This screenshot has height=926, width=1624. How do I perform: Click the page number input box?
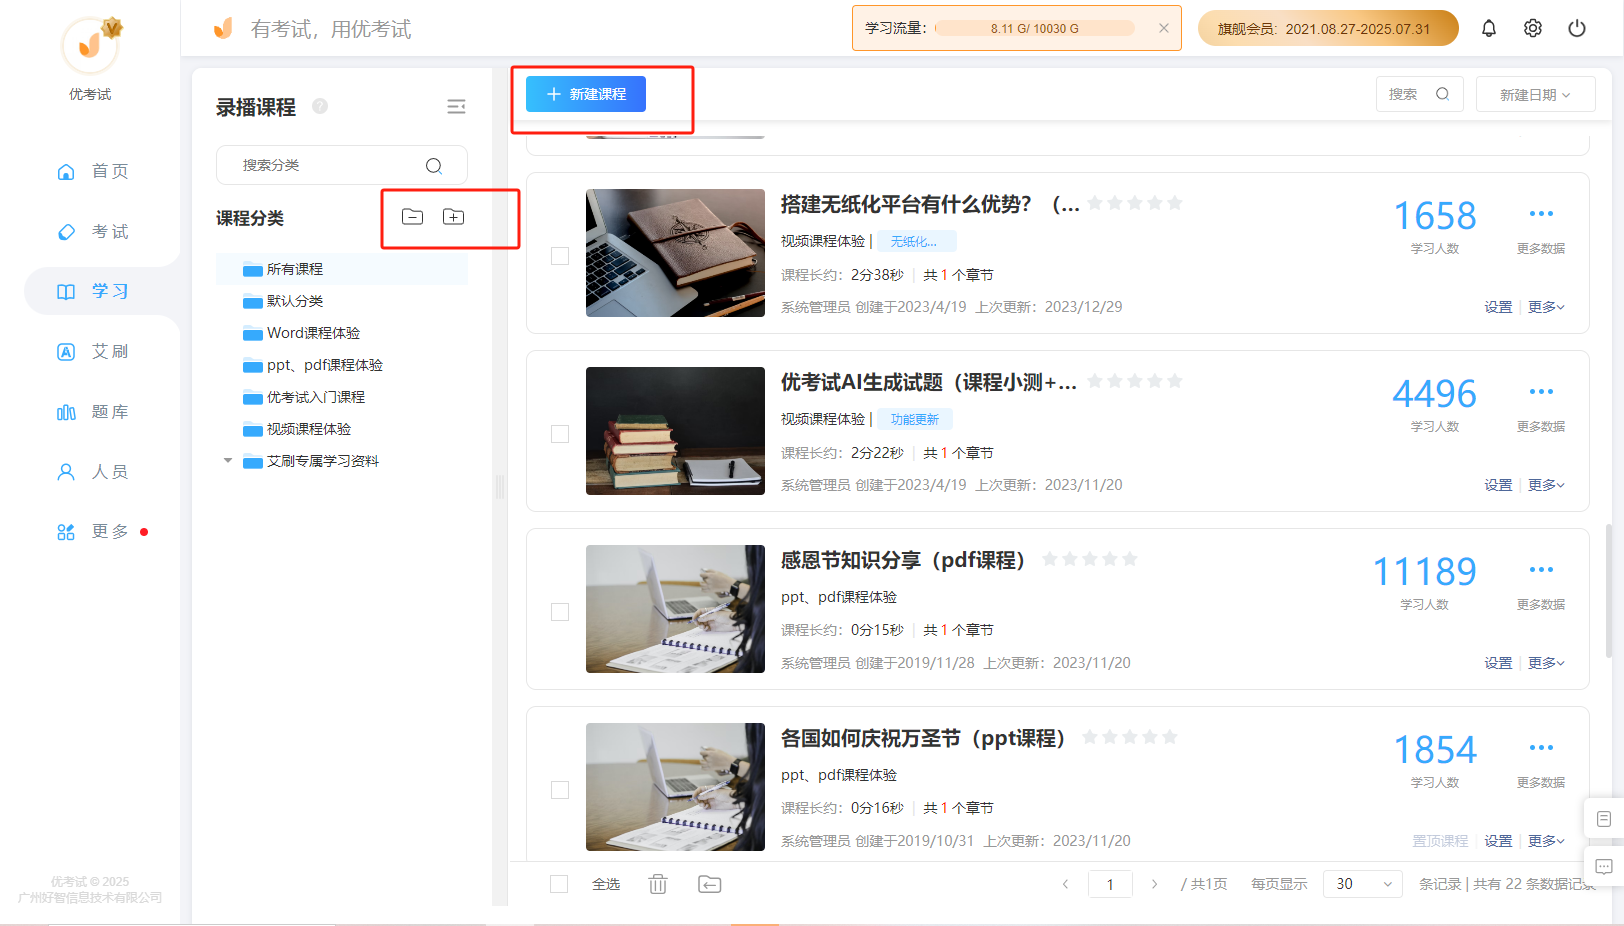(x=1110, y=884)
